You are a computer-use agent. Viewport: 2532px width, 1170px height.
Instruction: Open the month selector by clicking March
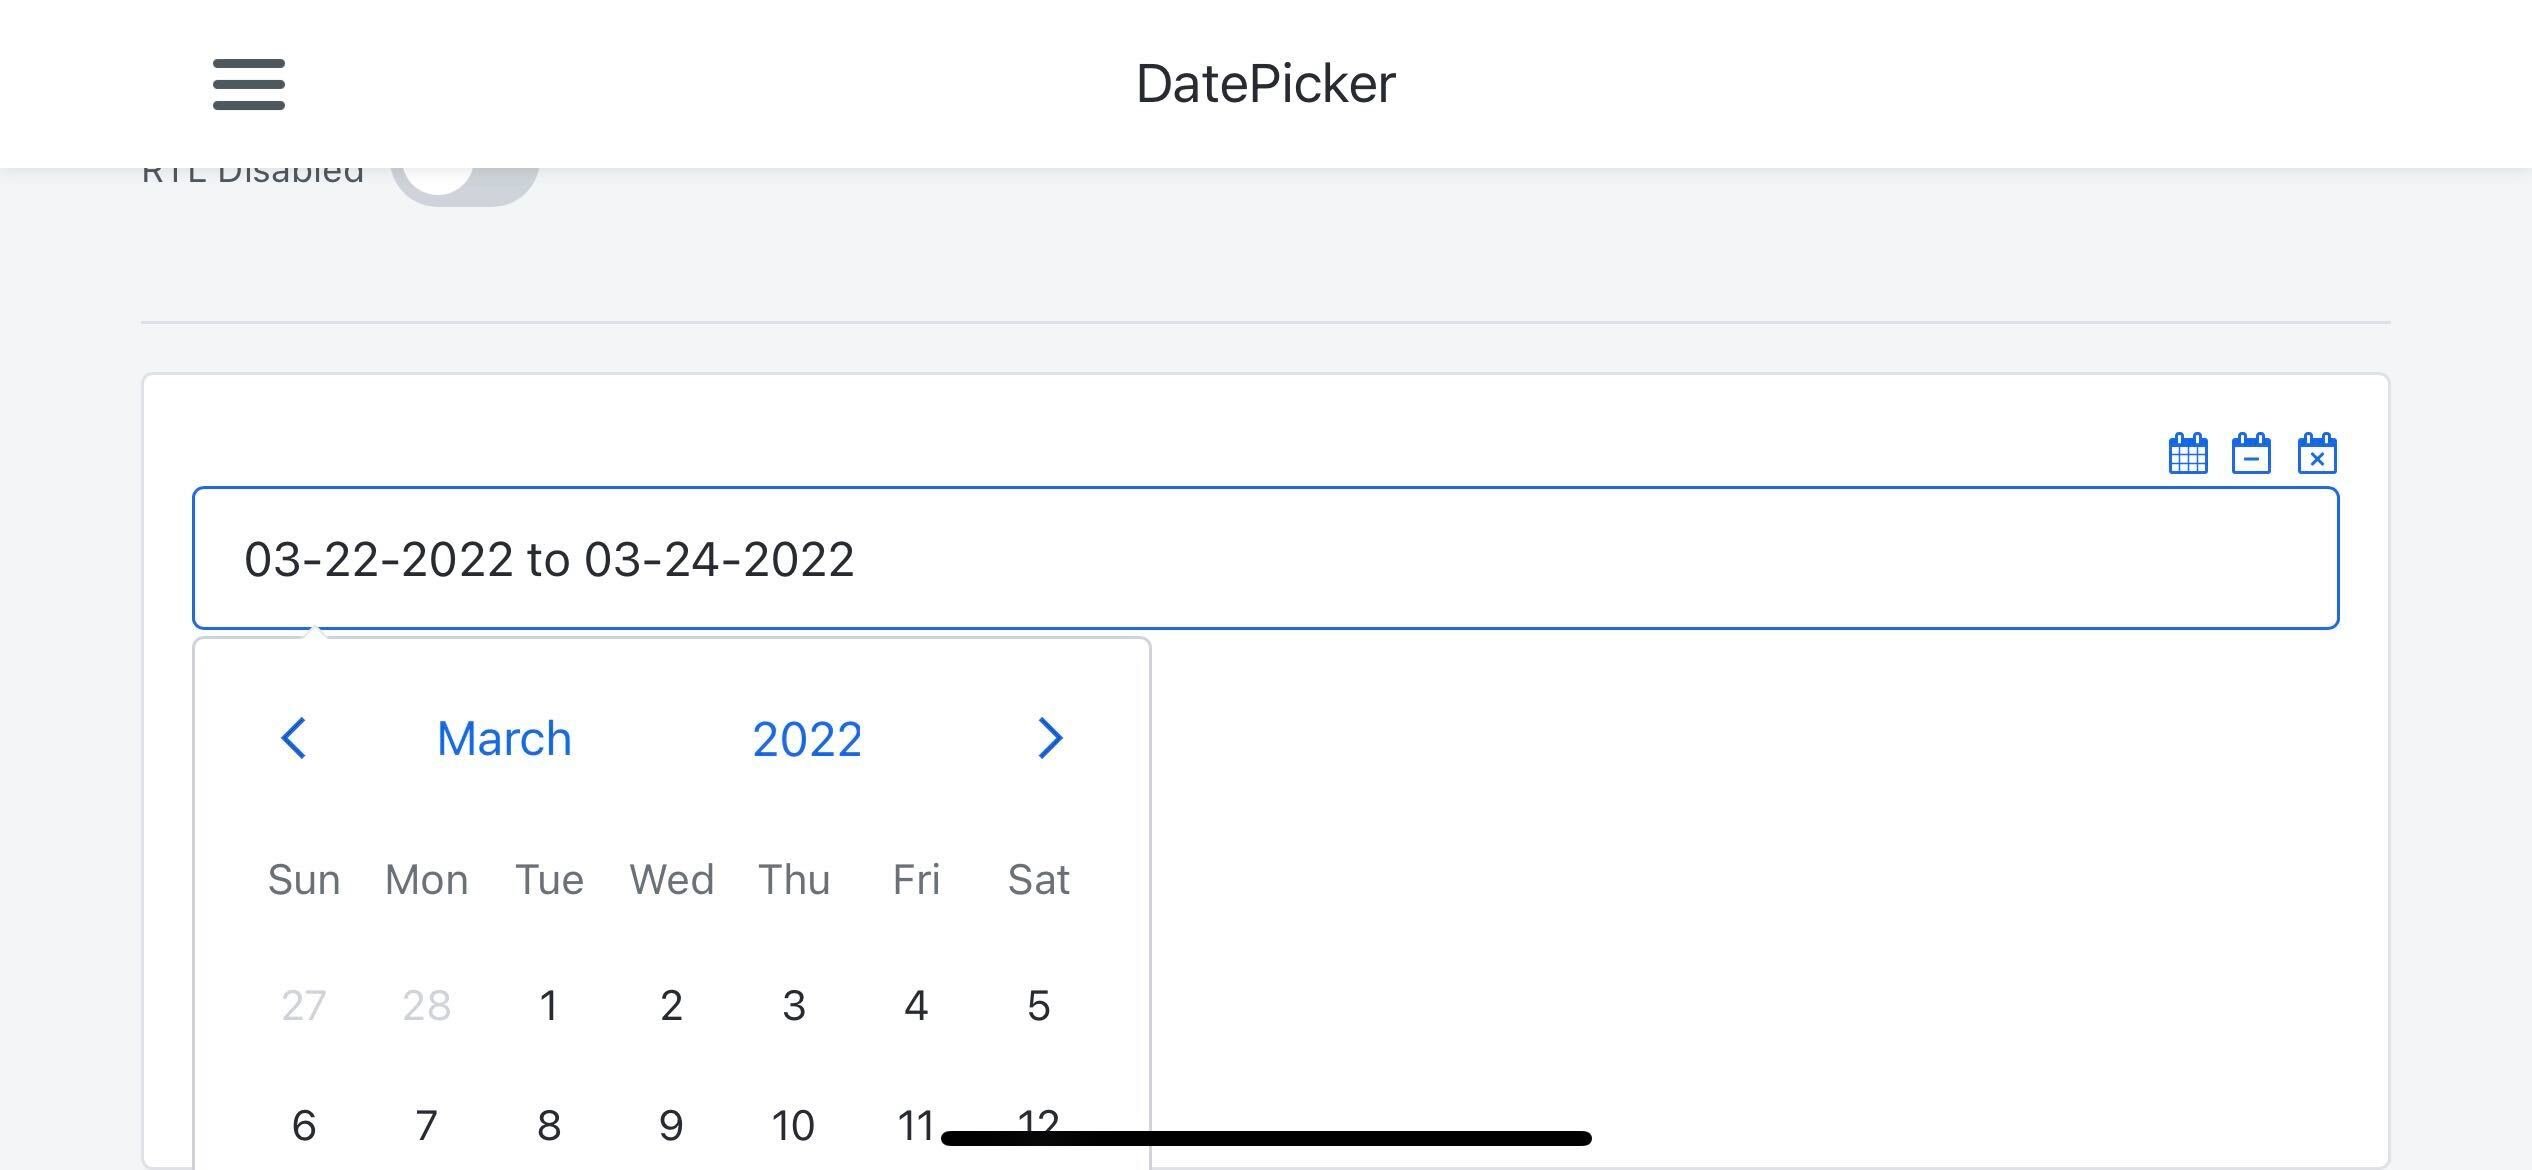503,738
